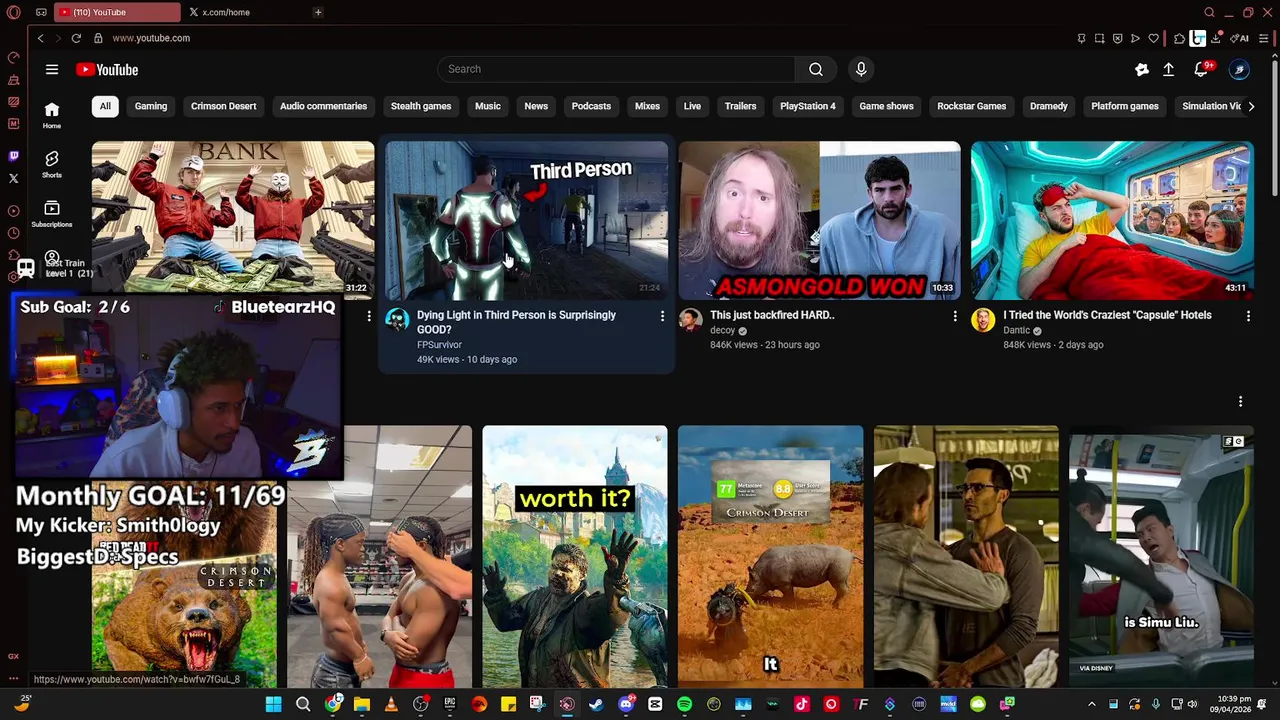
Task: Open the X icon in Opera sidebar
Action: coord(13,178)
